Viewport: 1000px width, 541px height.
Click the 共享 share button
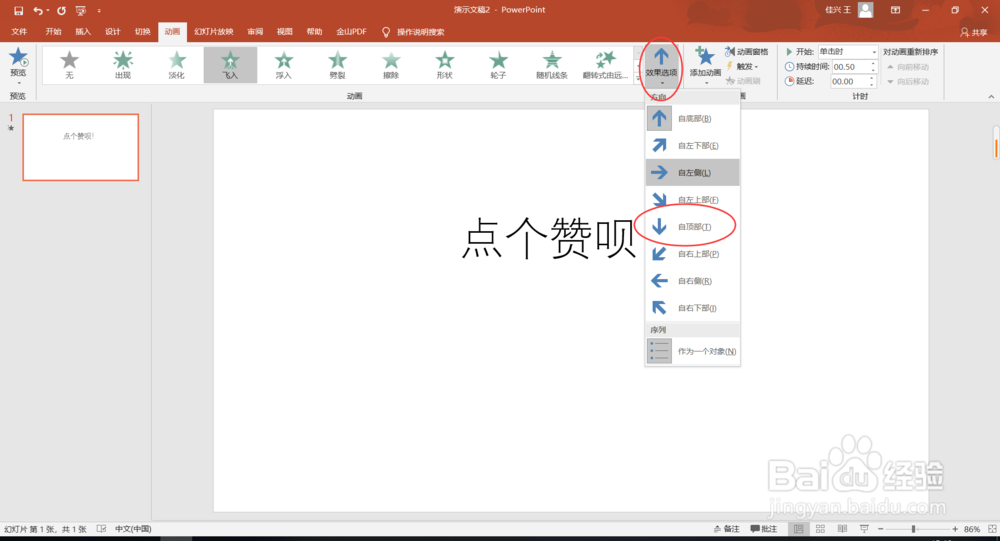[974, 32]
